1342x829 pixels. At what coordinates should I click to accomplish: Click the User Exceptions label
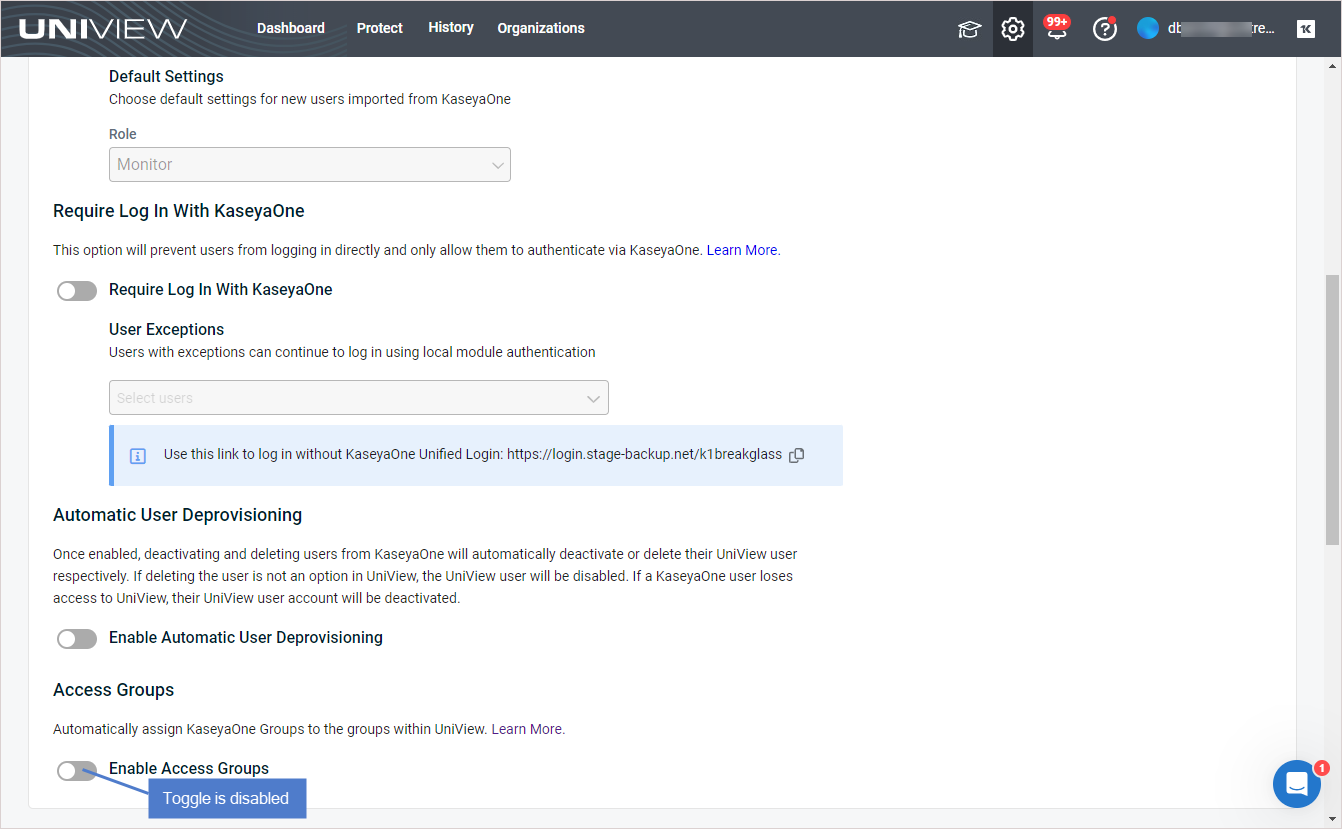[x=166, y=329]
